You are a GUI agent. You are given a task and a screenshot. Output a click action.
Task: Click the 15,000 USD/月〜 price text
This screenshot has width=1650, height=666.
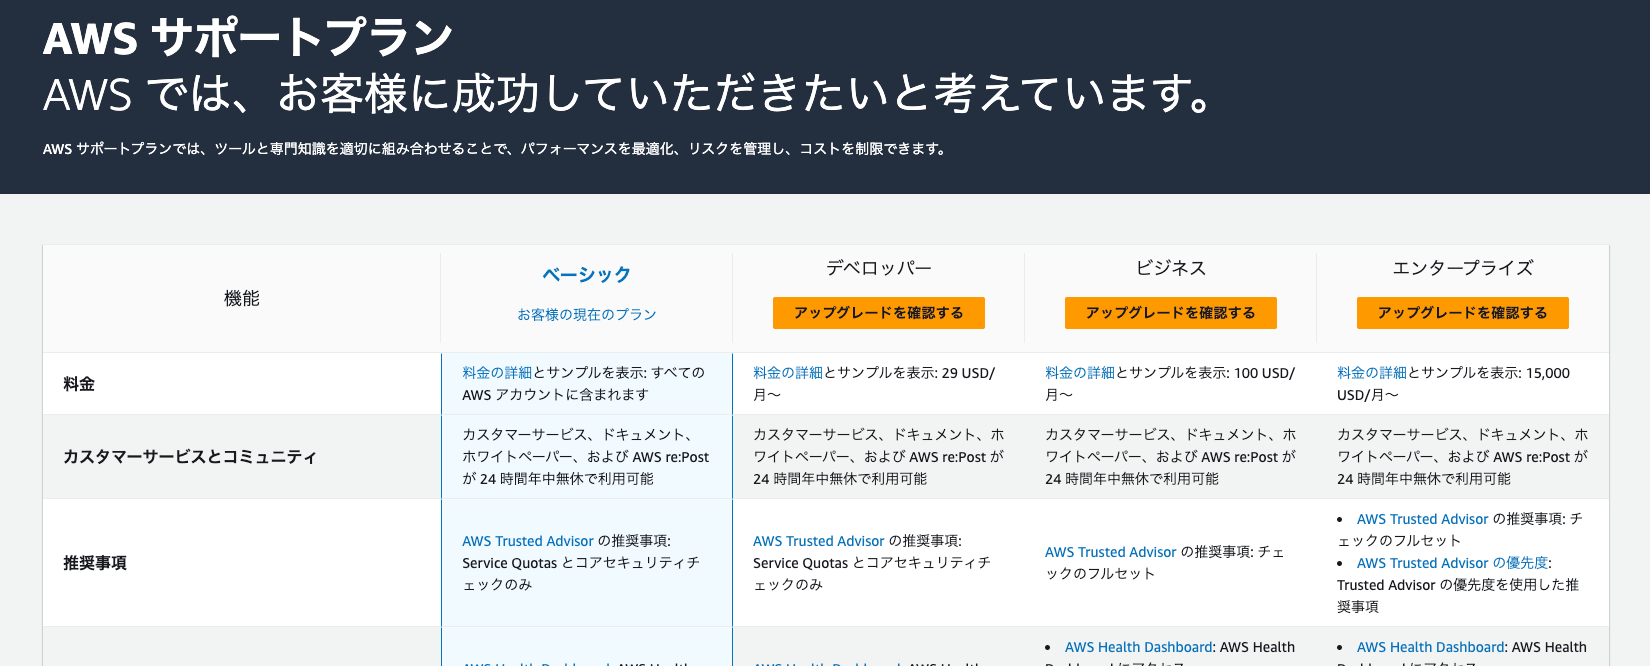click(x=1454, y=384)
